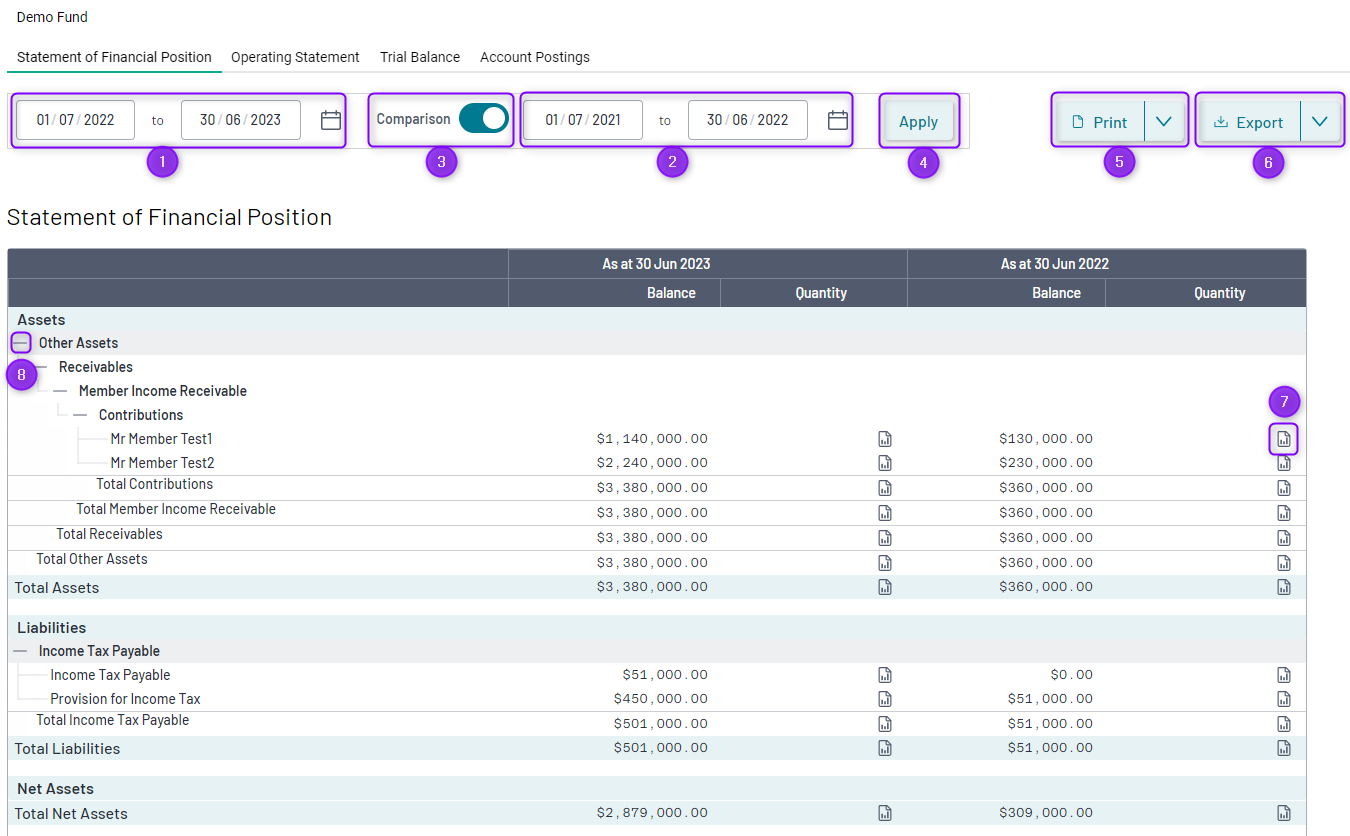
Task: Open calendar picker for the primary date range
Action: 331,120
